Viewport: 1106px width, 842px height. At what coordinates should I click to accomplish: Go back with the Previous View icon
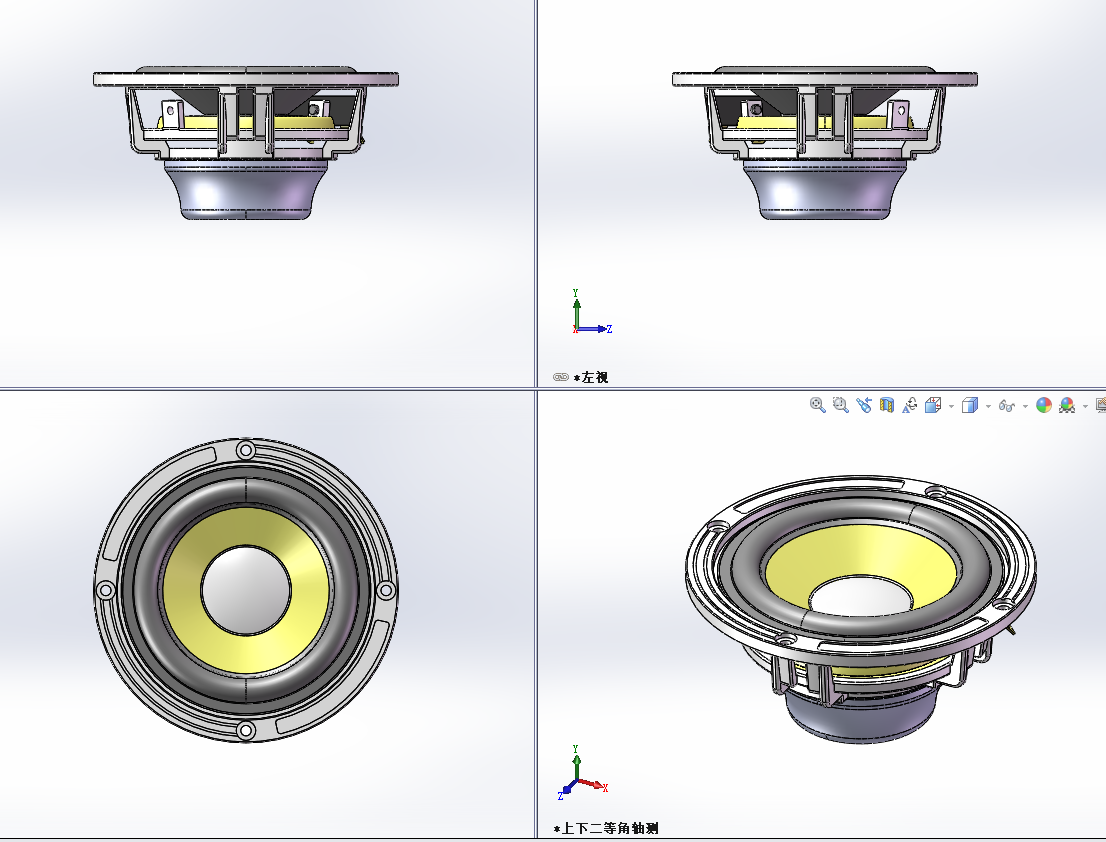(864, 405)
